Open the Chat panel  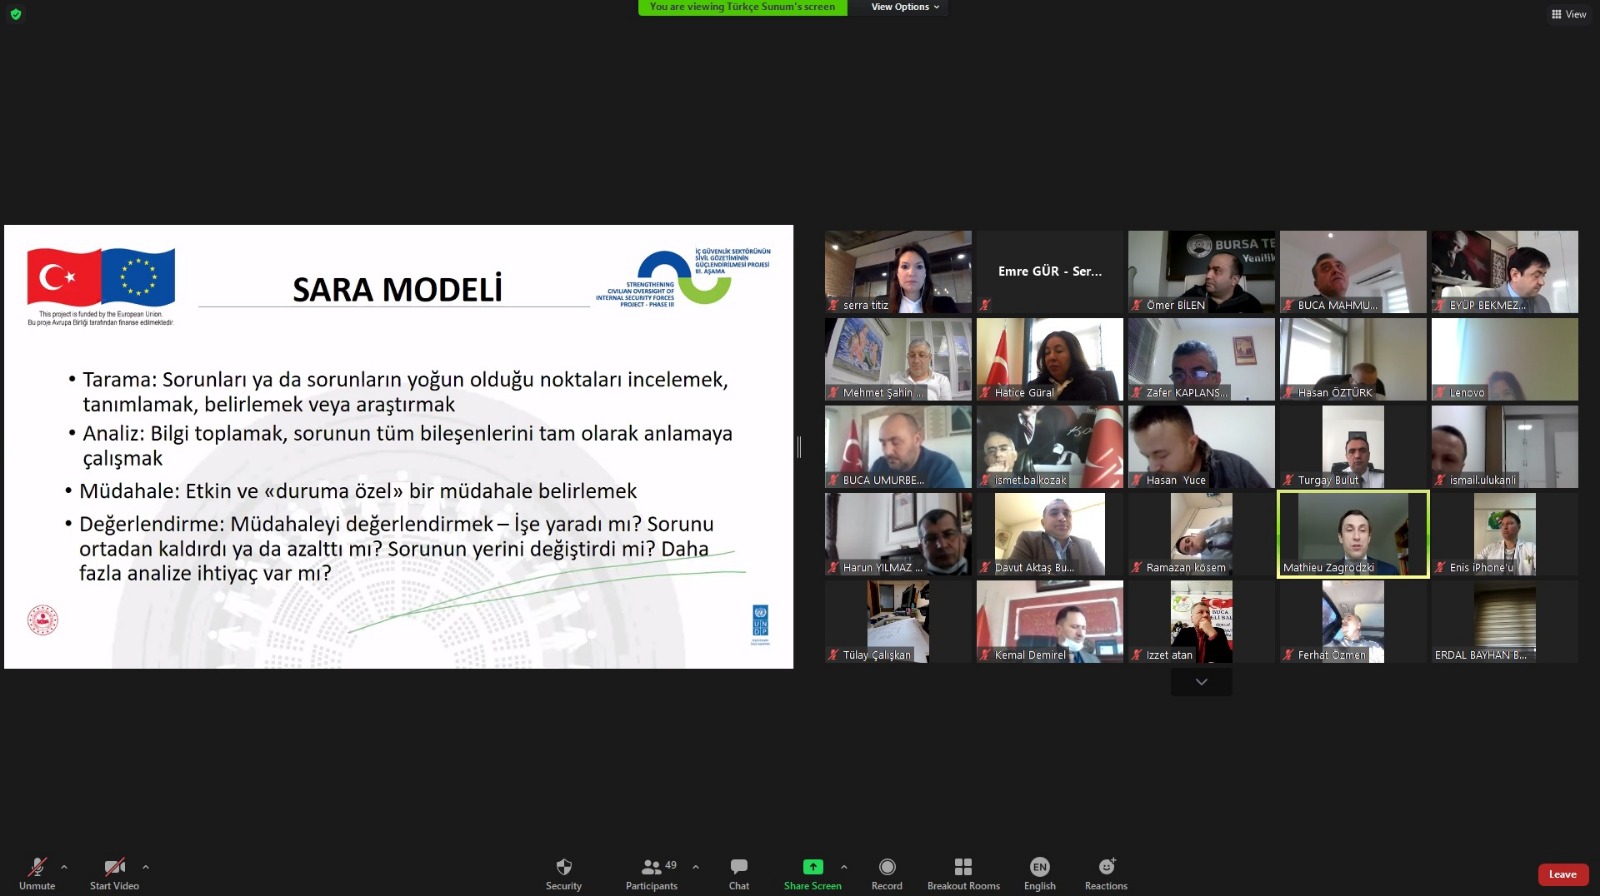point(739,868)
